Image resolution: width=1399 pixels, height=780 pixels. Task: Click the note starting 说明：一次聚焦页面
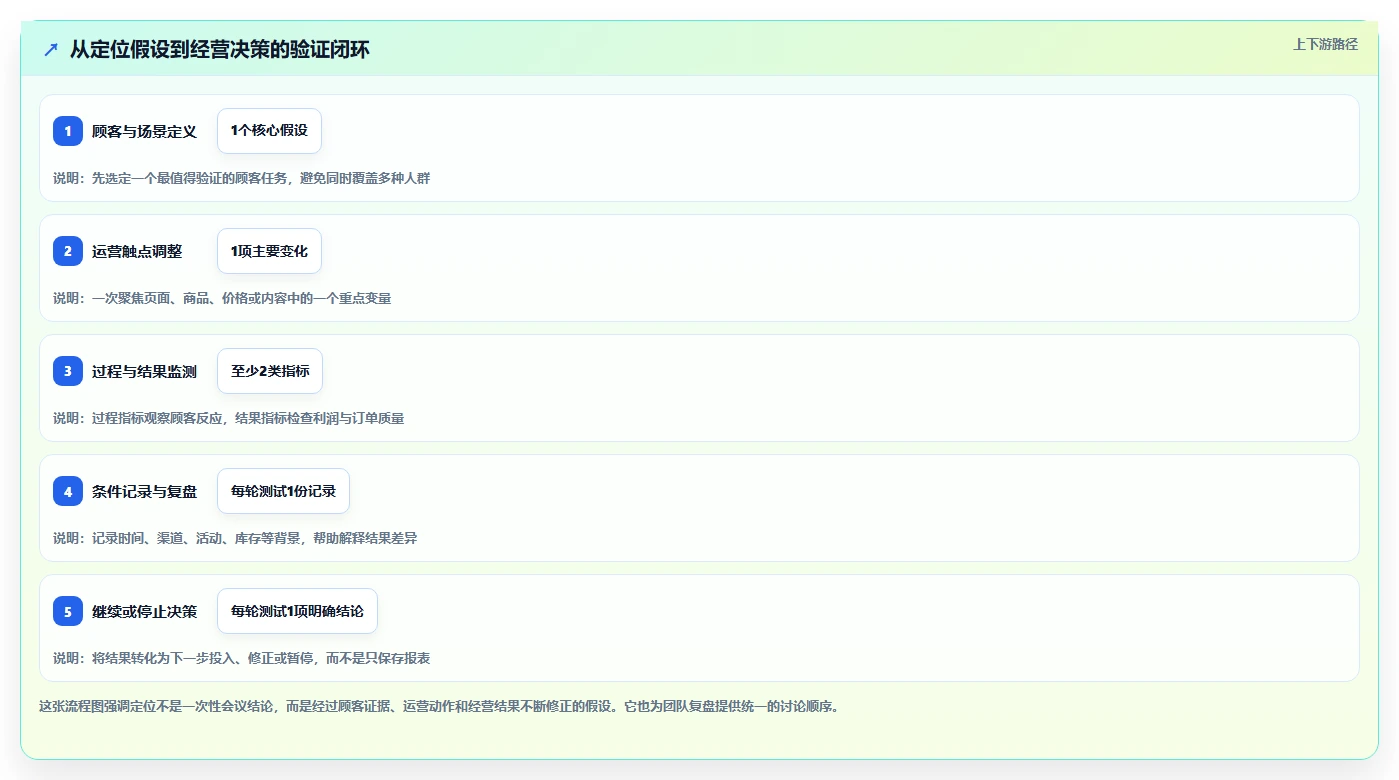click(x=222, y=298)
